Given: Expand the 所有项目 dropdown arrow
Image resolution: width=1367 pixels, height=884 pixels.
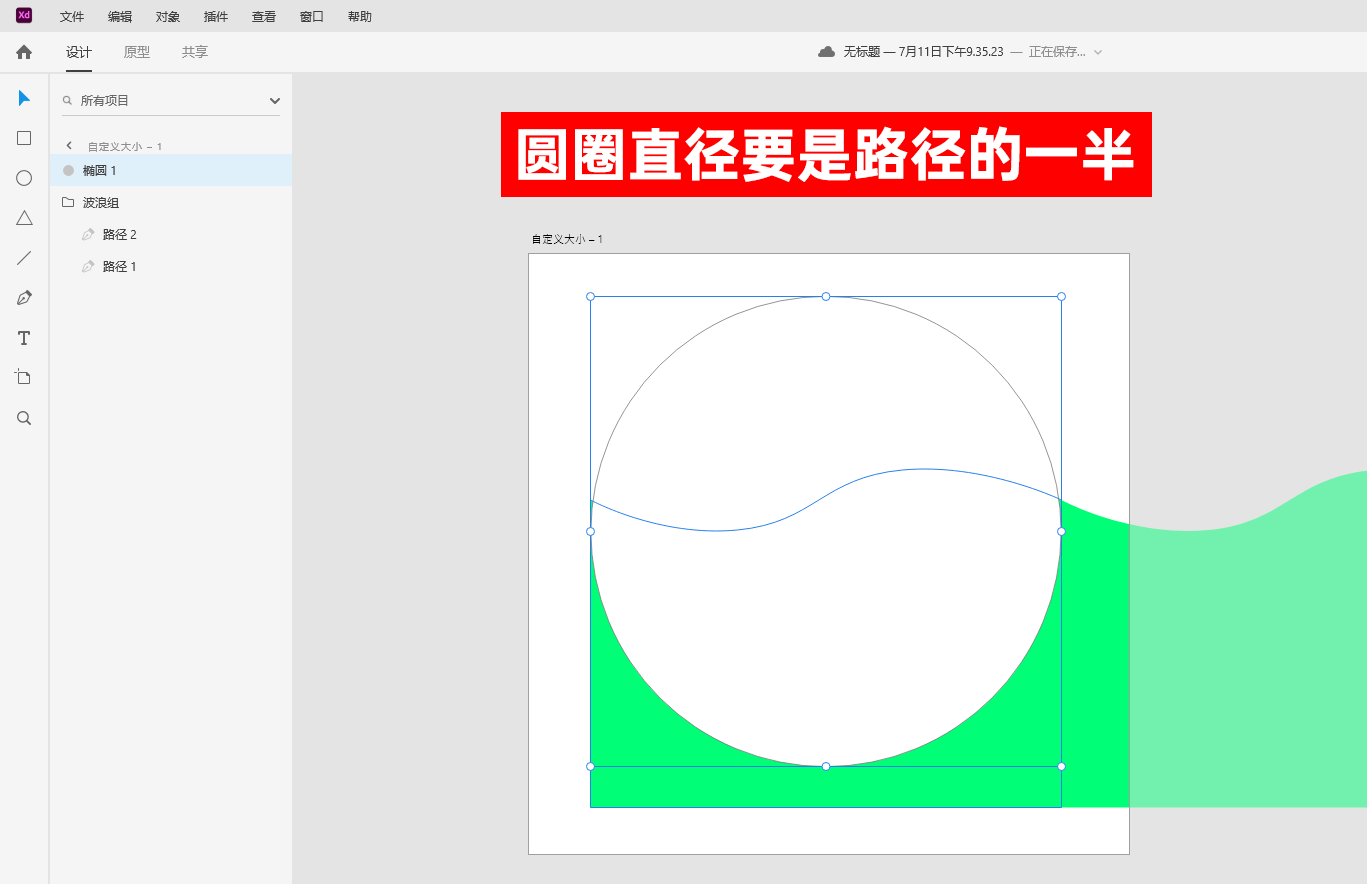Looking at the screenshot, I should pyautogui.click(x=275, y=100).
